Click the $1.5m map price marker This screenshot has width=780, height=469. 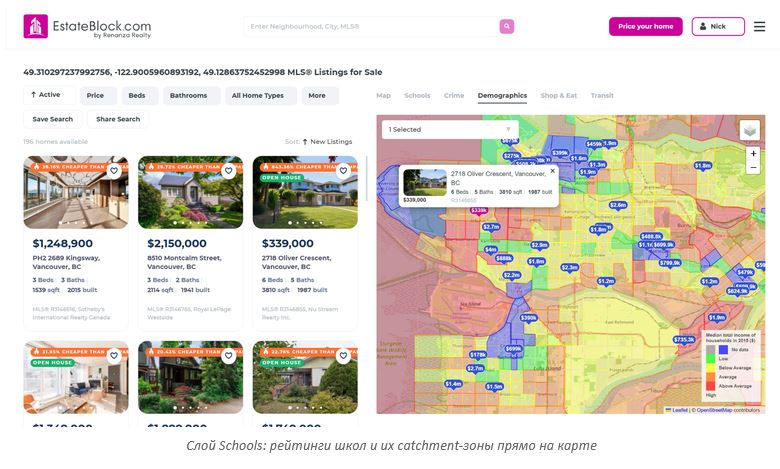494,386
